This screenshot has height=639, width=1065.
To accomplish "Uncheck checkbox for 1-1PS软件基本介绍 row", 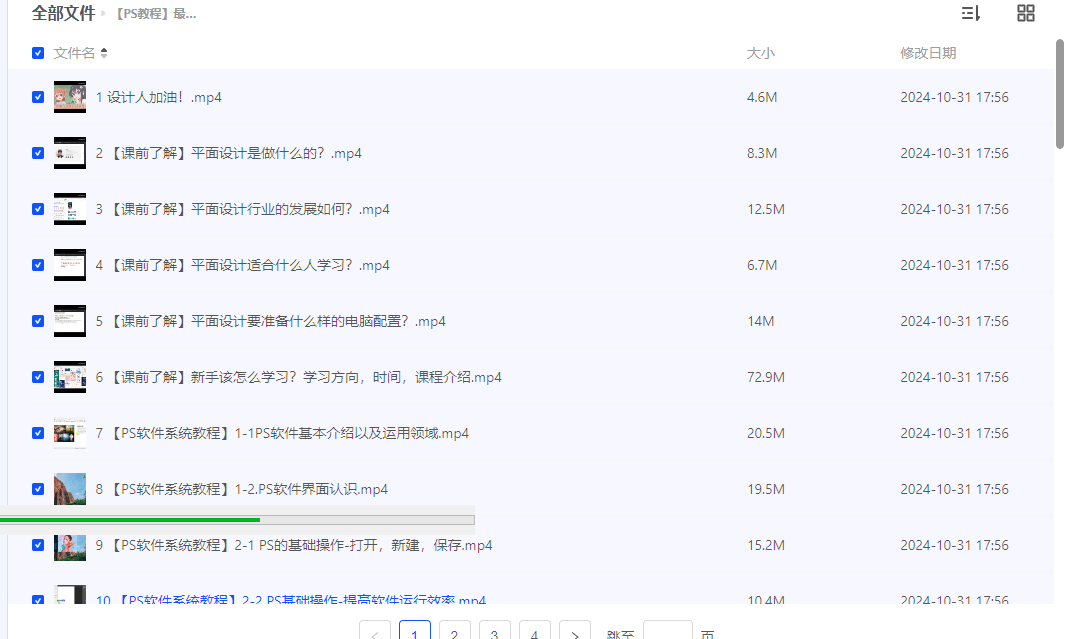I will click(x=38, y=433).
